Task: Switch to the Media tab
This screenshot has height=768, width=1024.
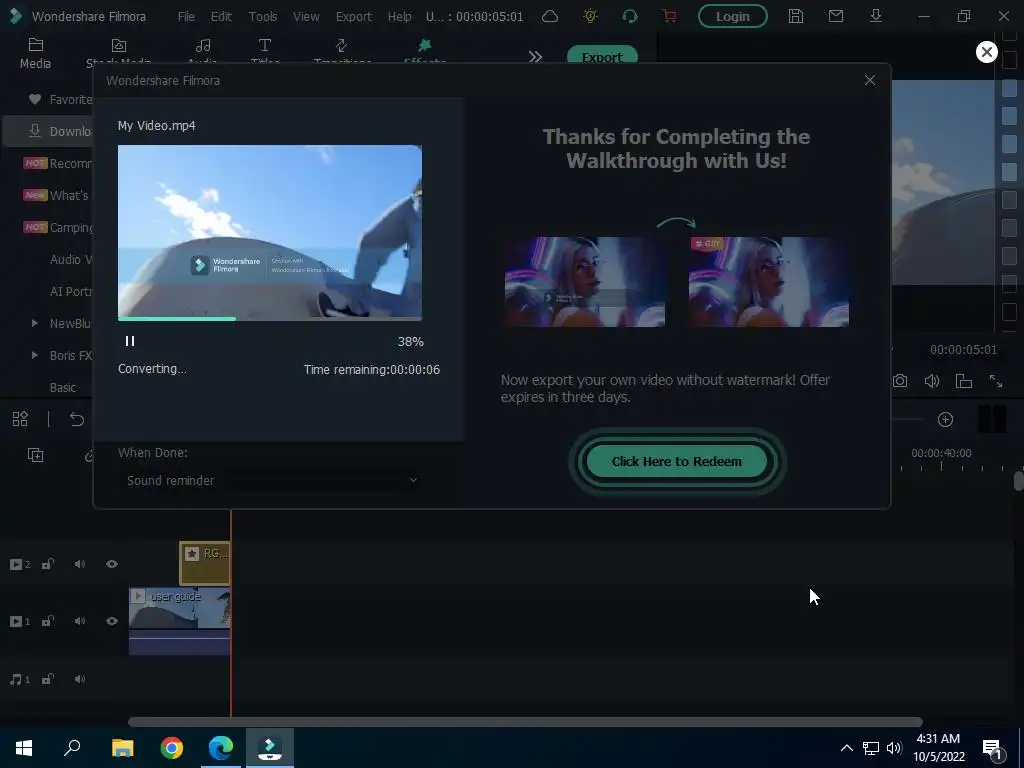Action: [35, 54]
